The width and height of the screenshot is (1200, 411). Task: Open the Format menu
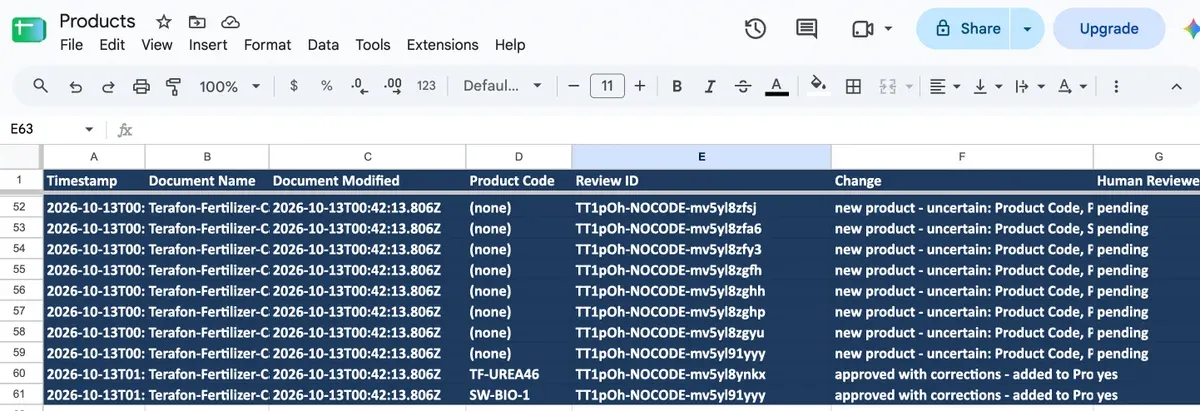268,45
